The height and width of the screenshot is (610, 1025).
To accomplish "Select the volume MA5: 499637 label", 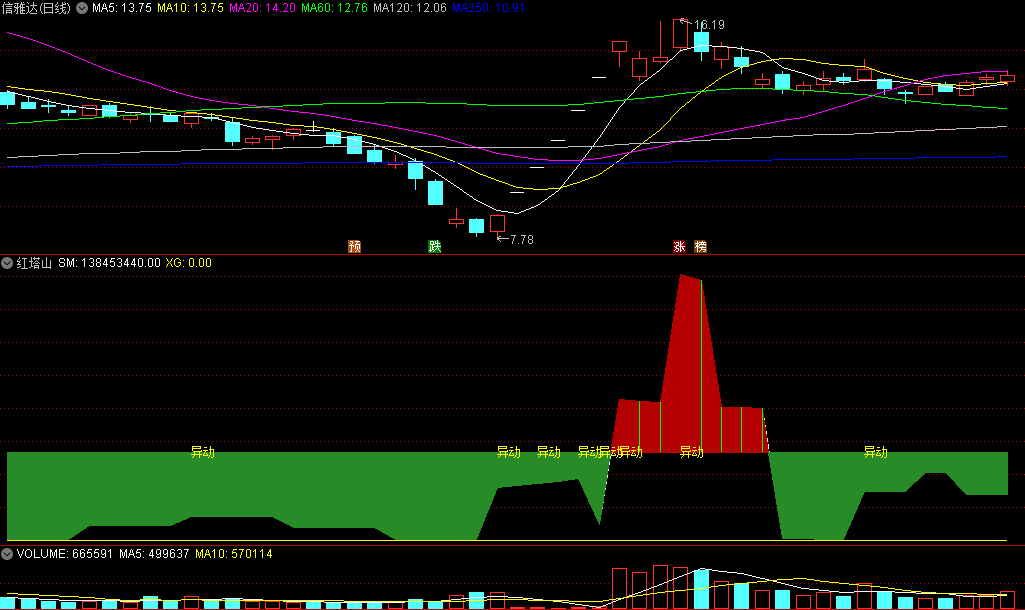I will 154,554.
